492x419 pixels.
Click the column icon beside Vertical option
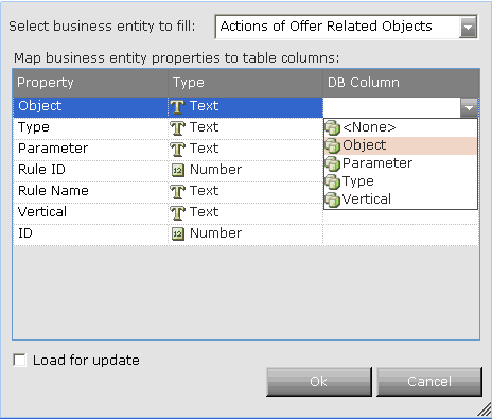pos(332,200)
